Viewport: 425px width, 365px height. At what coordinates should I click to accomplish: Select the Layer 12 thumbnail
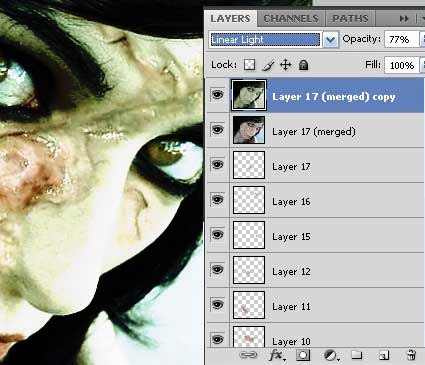pos(249,270)
